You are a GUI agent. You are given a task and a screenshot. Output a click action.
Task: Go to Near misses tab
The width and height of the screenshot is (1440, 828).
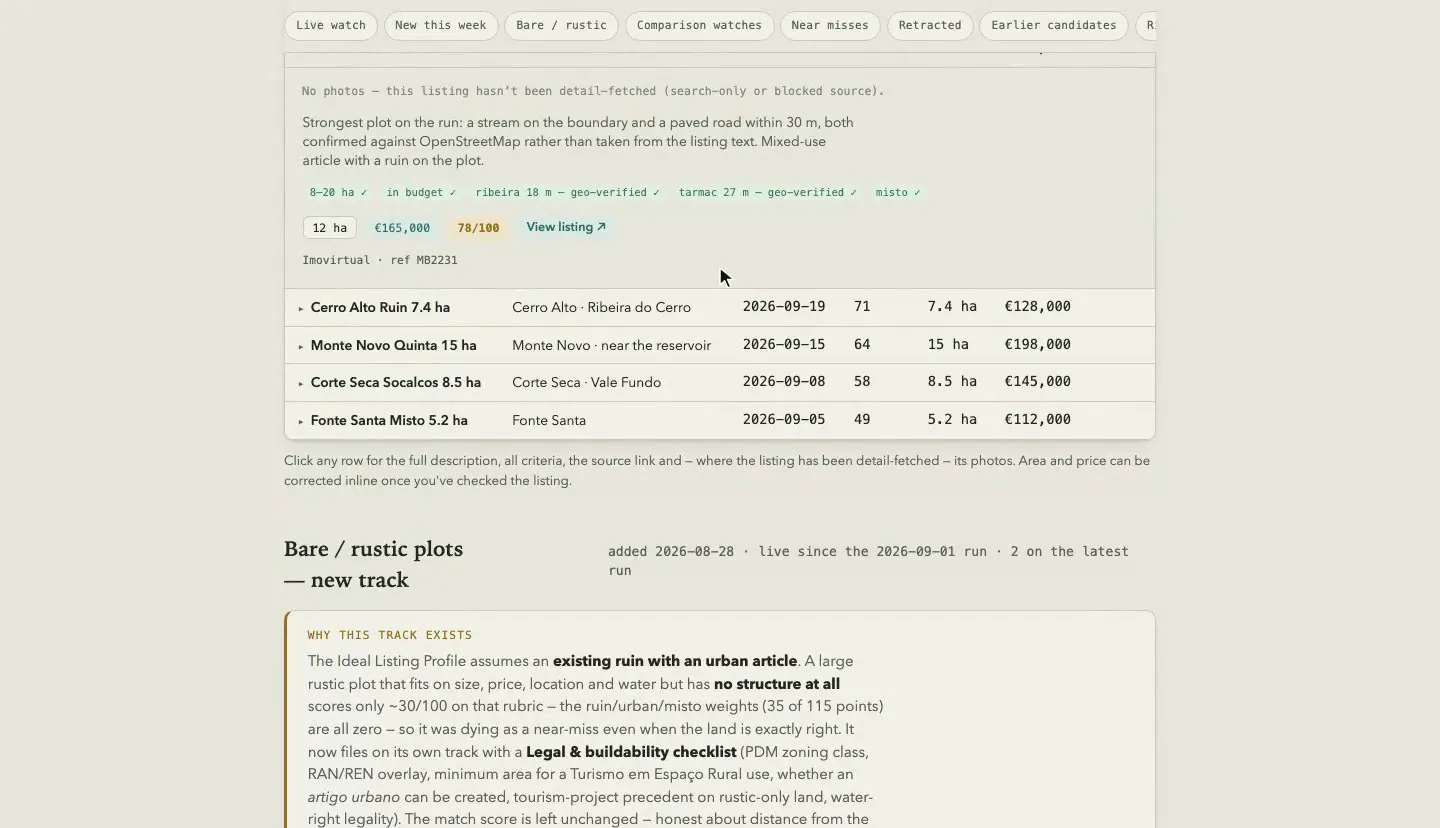[830, 26]
